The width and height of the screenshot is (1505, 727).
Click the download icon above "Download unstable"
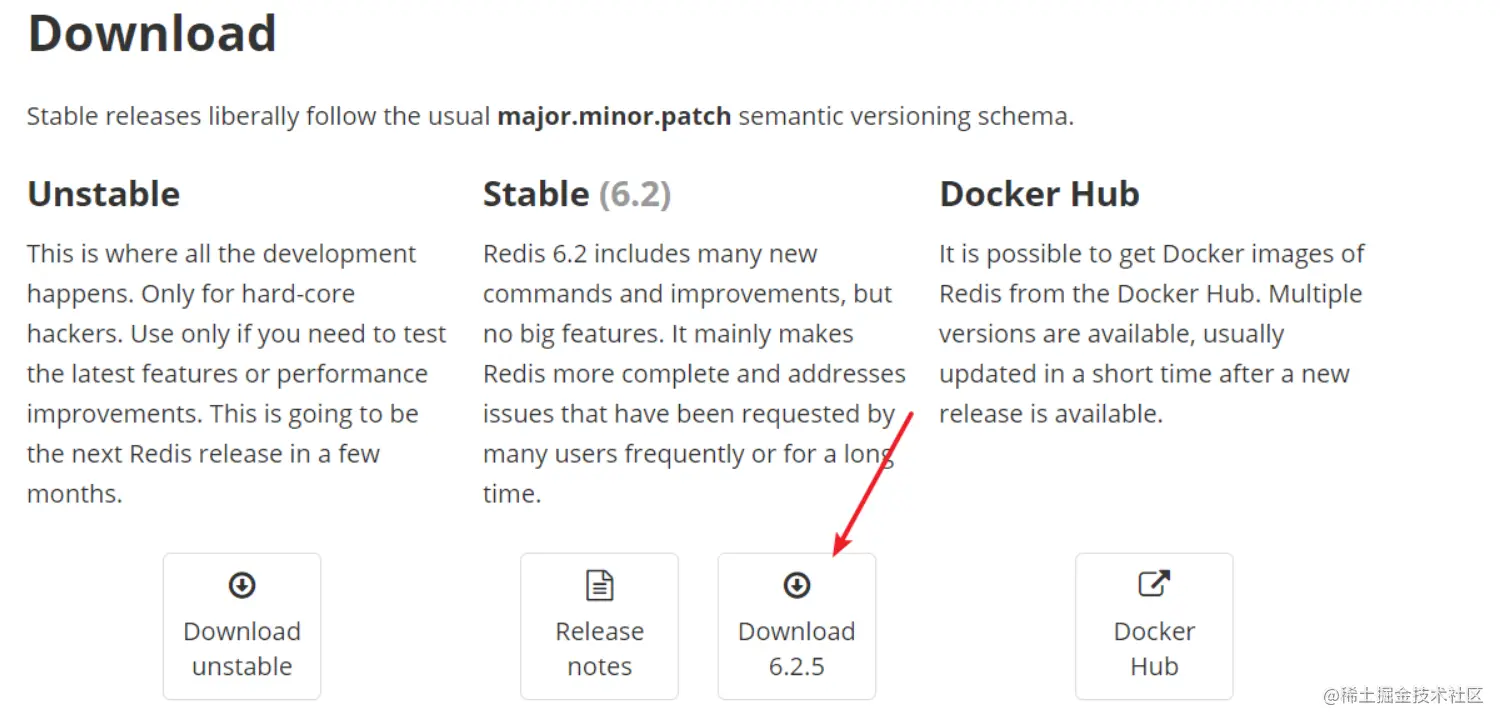tap(242, 585)
